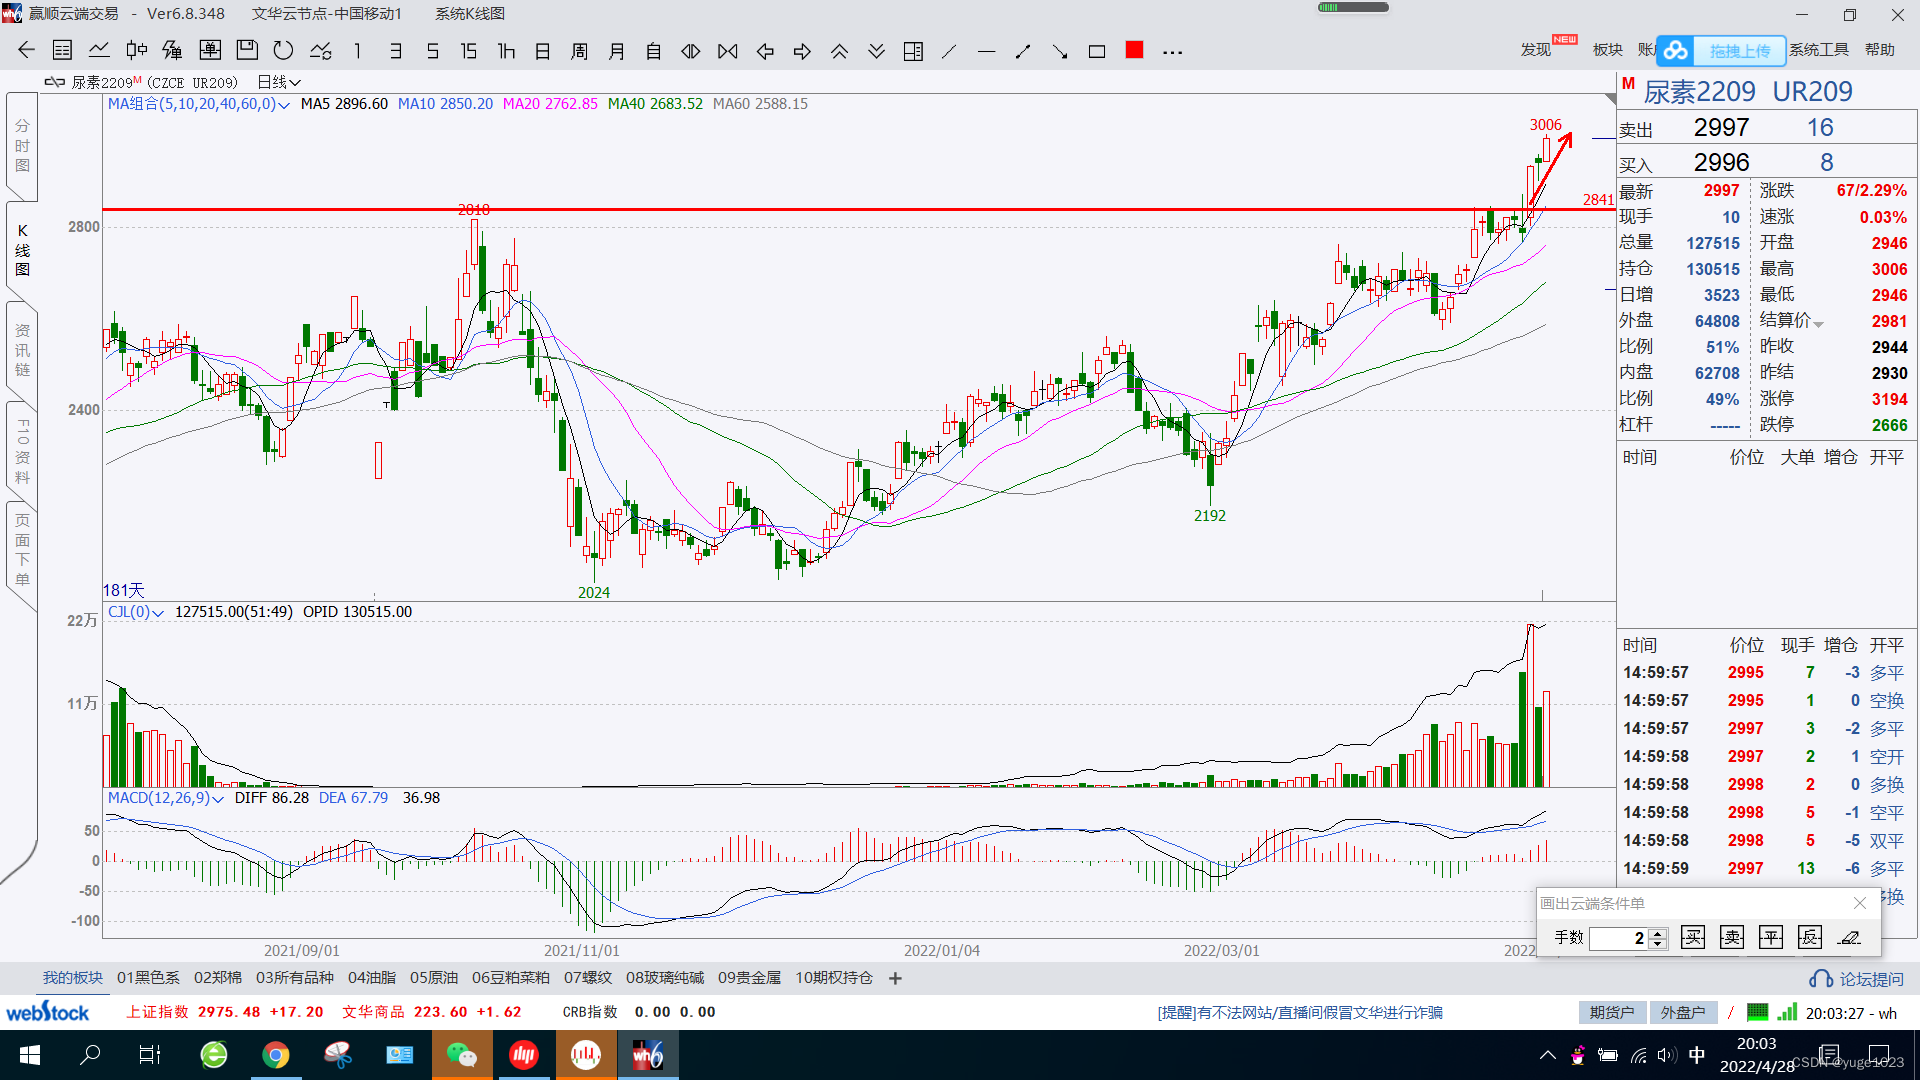1920x1080 pixels.
Task: Click the eraser icon in condition order panel
Action: click(x=1850, y=938)
